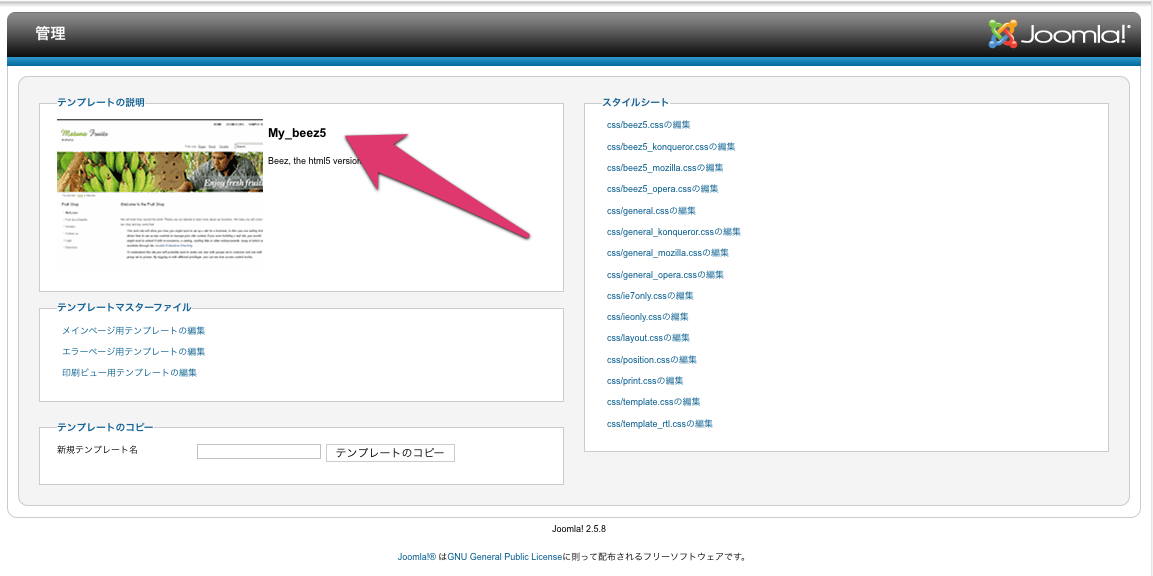Open css/beez5_mozilla.css editor
The image size is (1153, 576).
[665, 167]
